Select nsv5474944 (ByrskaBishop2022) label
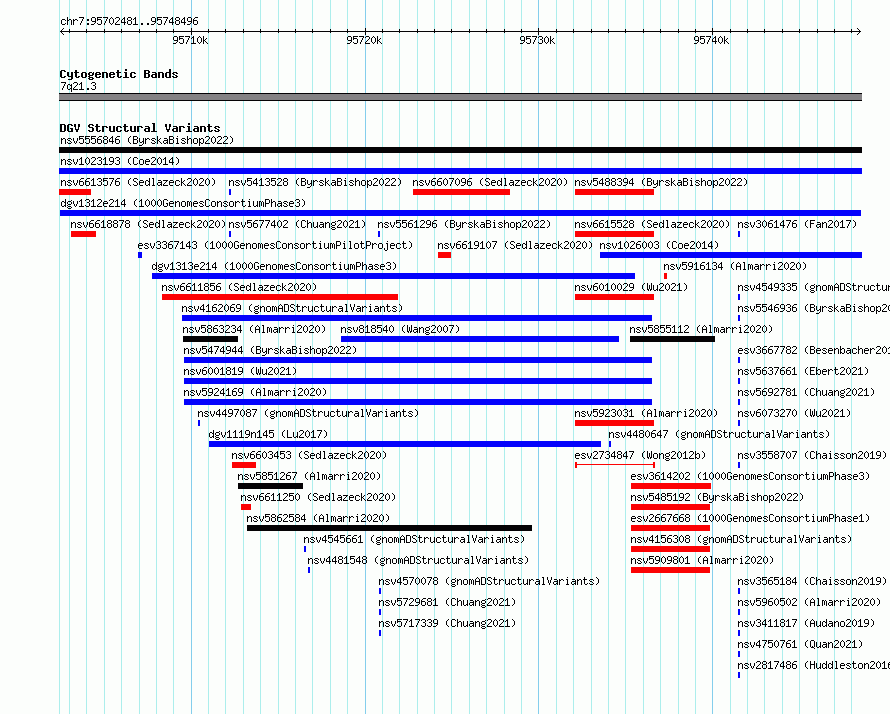 [270, 350]
